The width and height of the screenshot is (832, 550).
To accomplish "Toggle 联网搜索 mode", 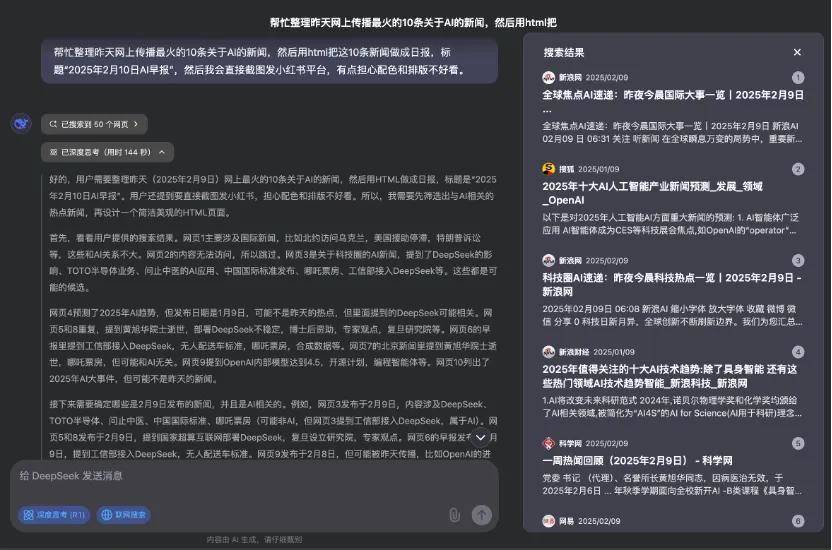I will click(x=124, y=514).
